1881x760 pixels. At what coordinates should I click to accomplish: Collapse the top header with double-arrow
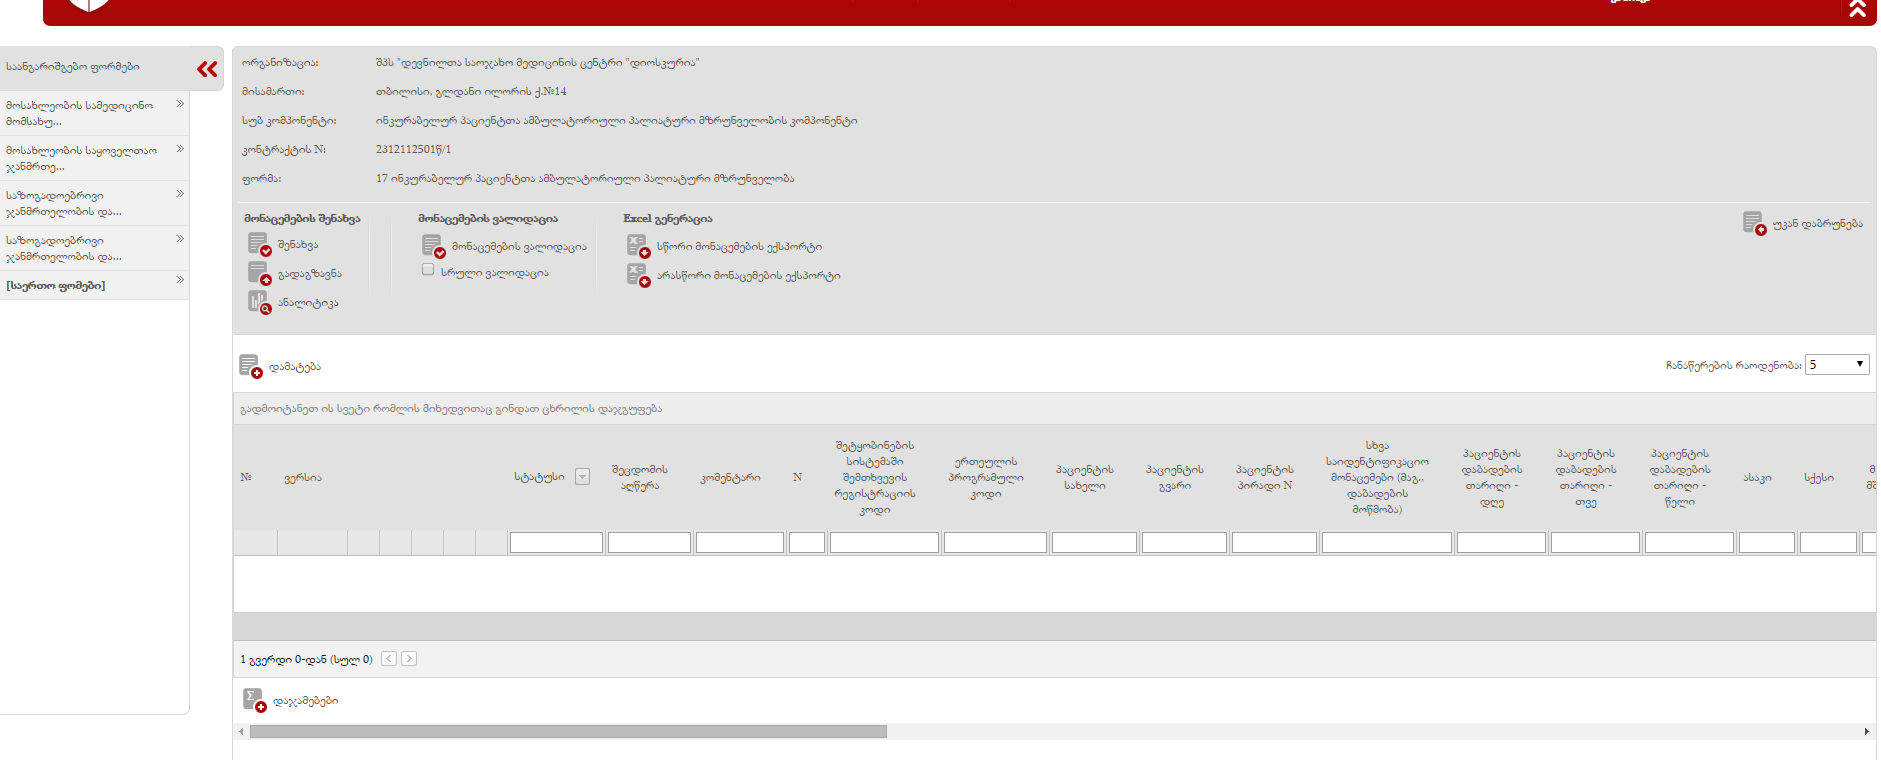click(x=1857, y=9)
